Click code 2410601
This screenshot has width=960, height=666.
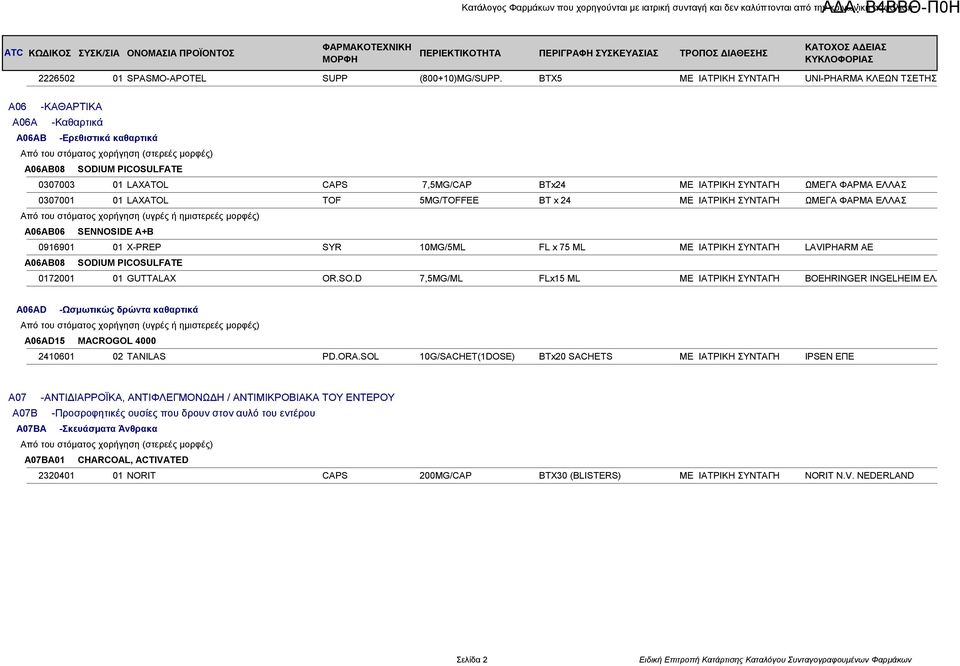(x=56, y=356)
